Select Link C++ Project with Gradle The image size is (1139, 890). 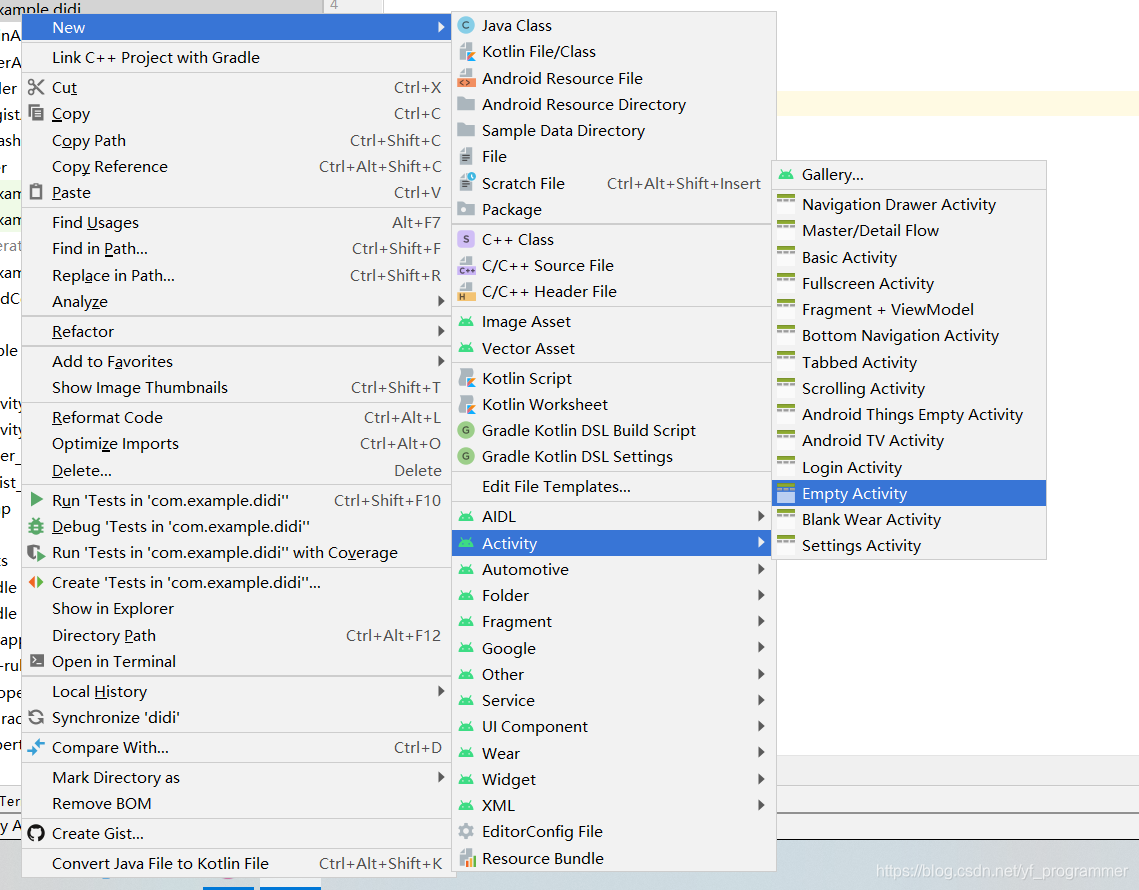click(236, 57)
